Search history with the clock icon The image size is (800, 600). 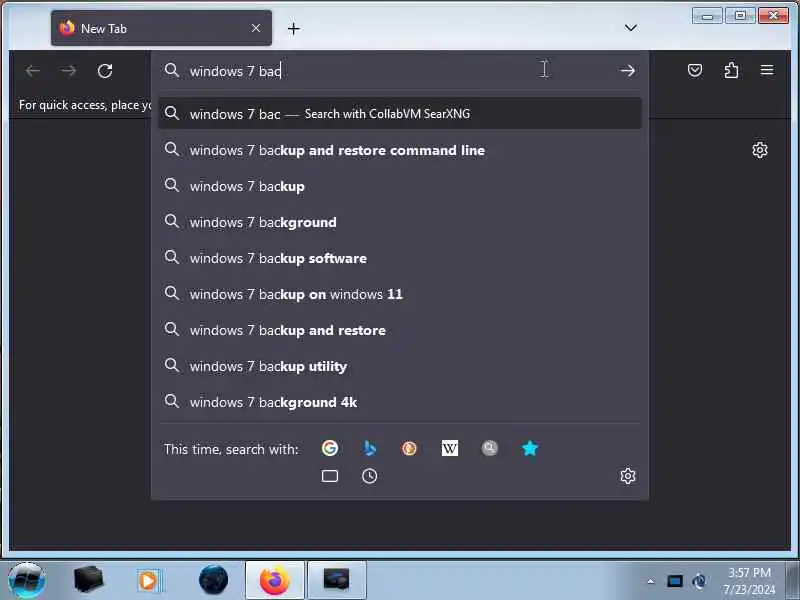click(369, 476)
